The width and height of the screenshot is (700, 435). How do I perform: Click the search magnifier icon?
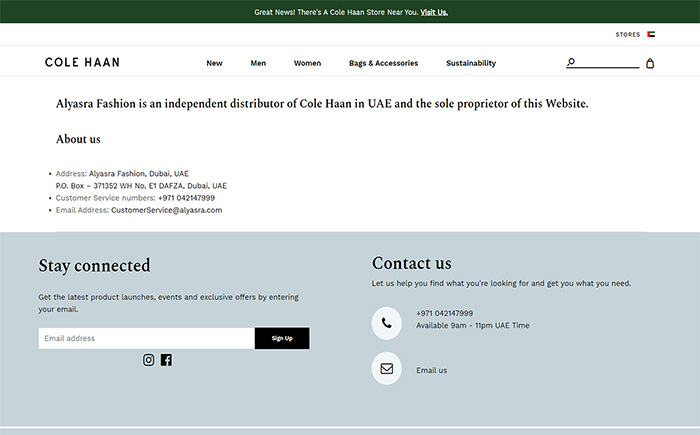point(571,63)
